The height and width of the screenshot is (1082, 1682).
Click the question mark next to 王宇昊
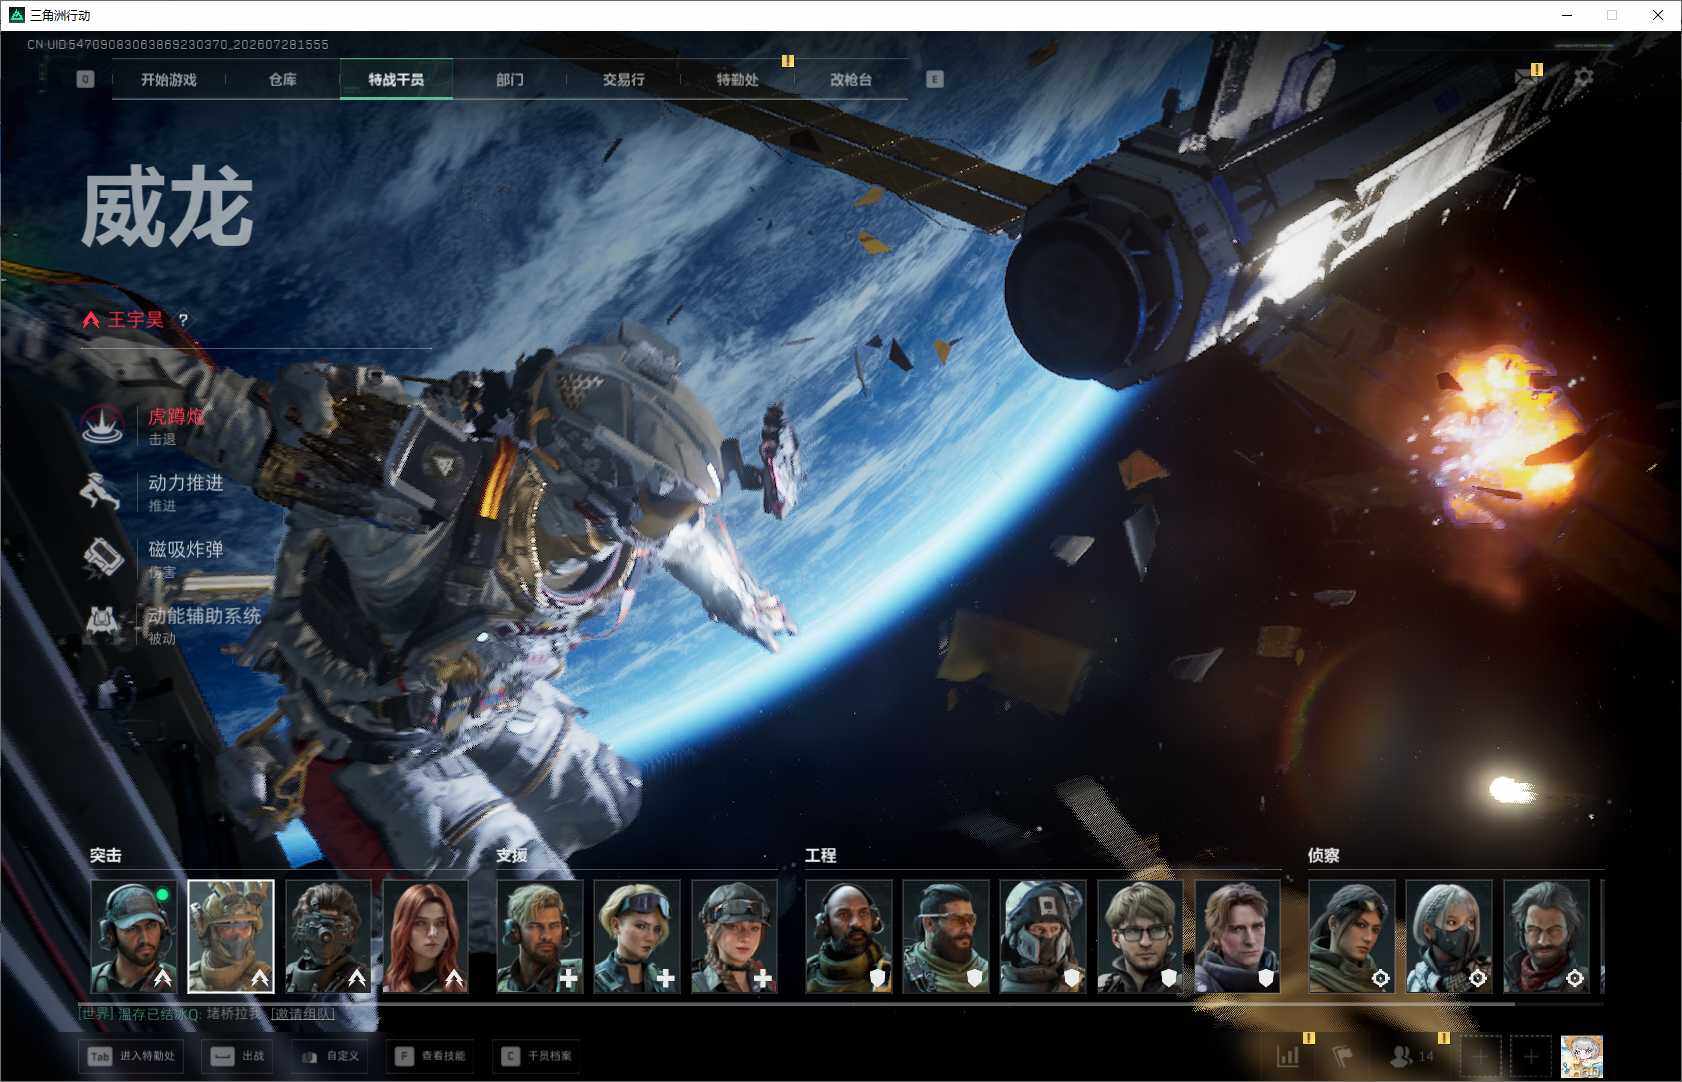[x=183, y=320]
